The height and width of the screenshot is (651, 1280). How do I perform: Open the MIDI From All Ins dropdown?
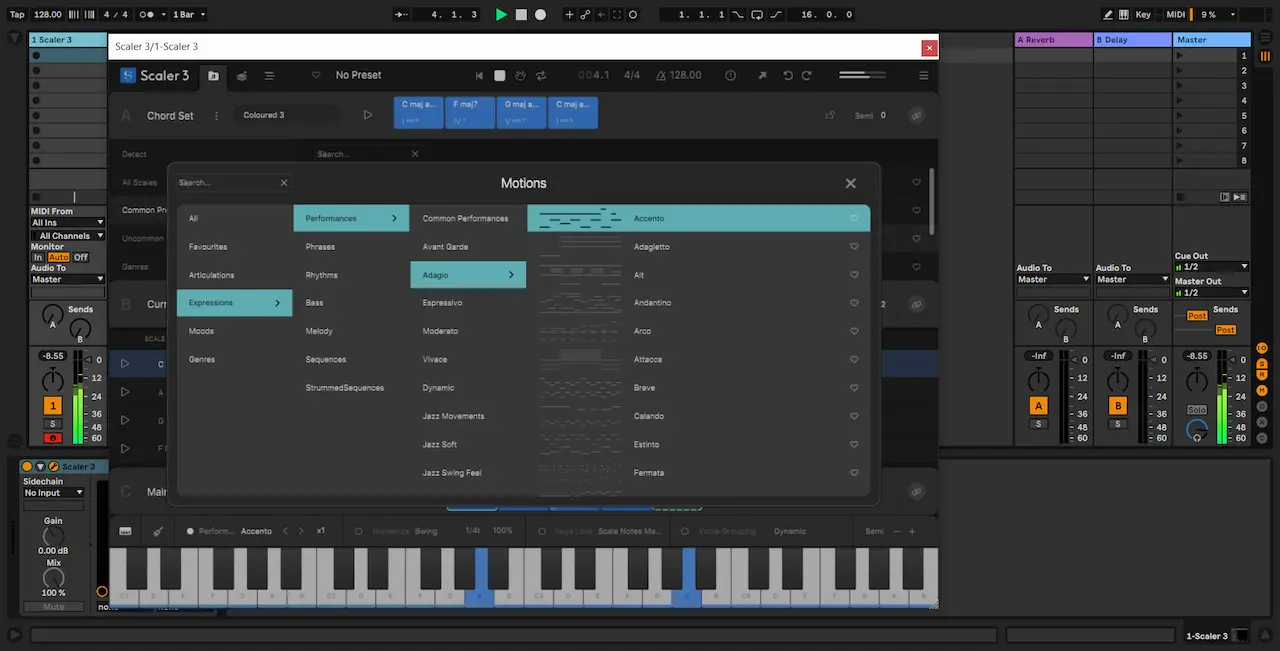click(67, 222)
